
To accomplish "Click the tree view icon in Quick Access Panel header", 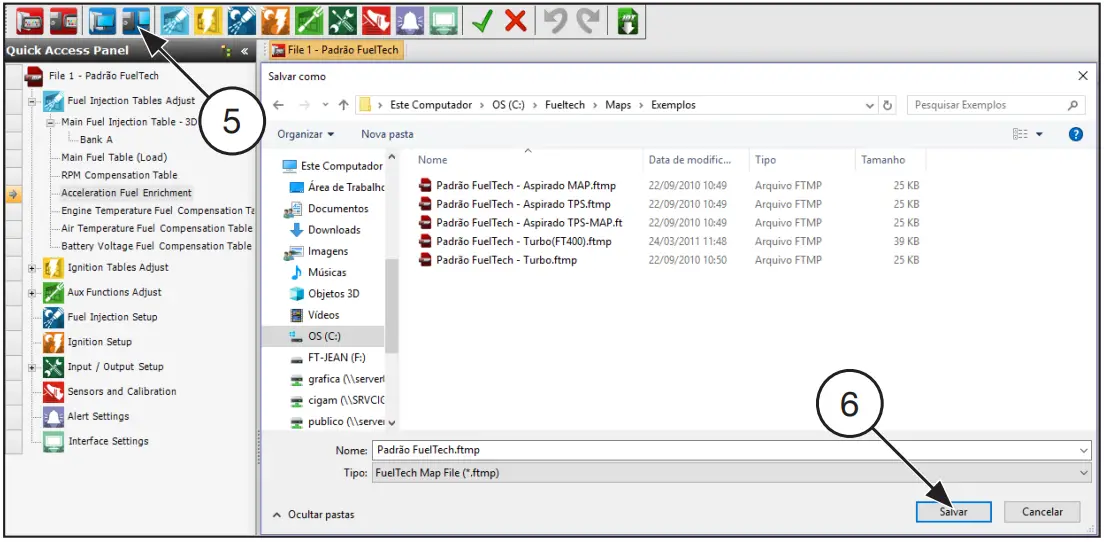I will click(x=227, y=51).
